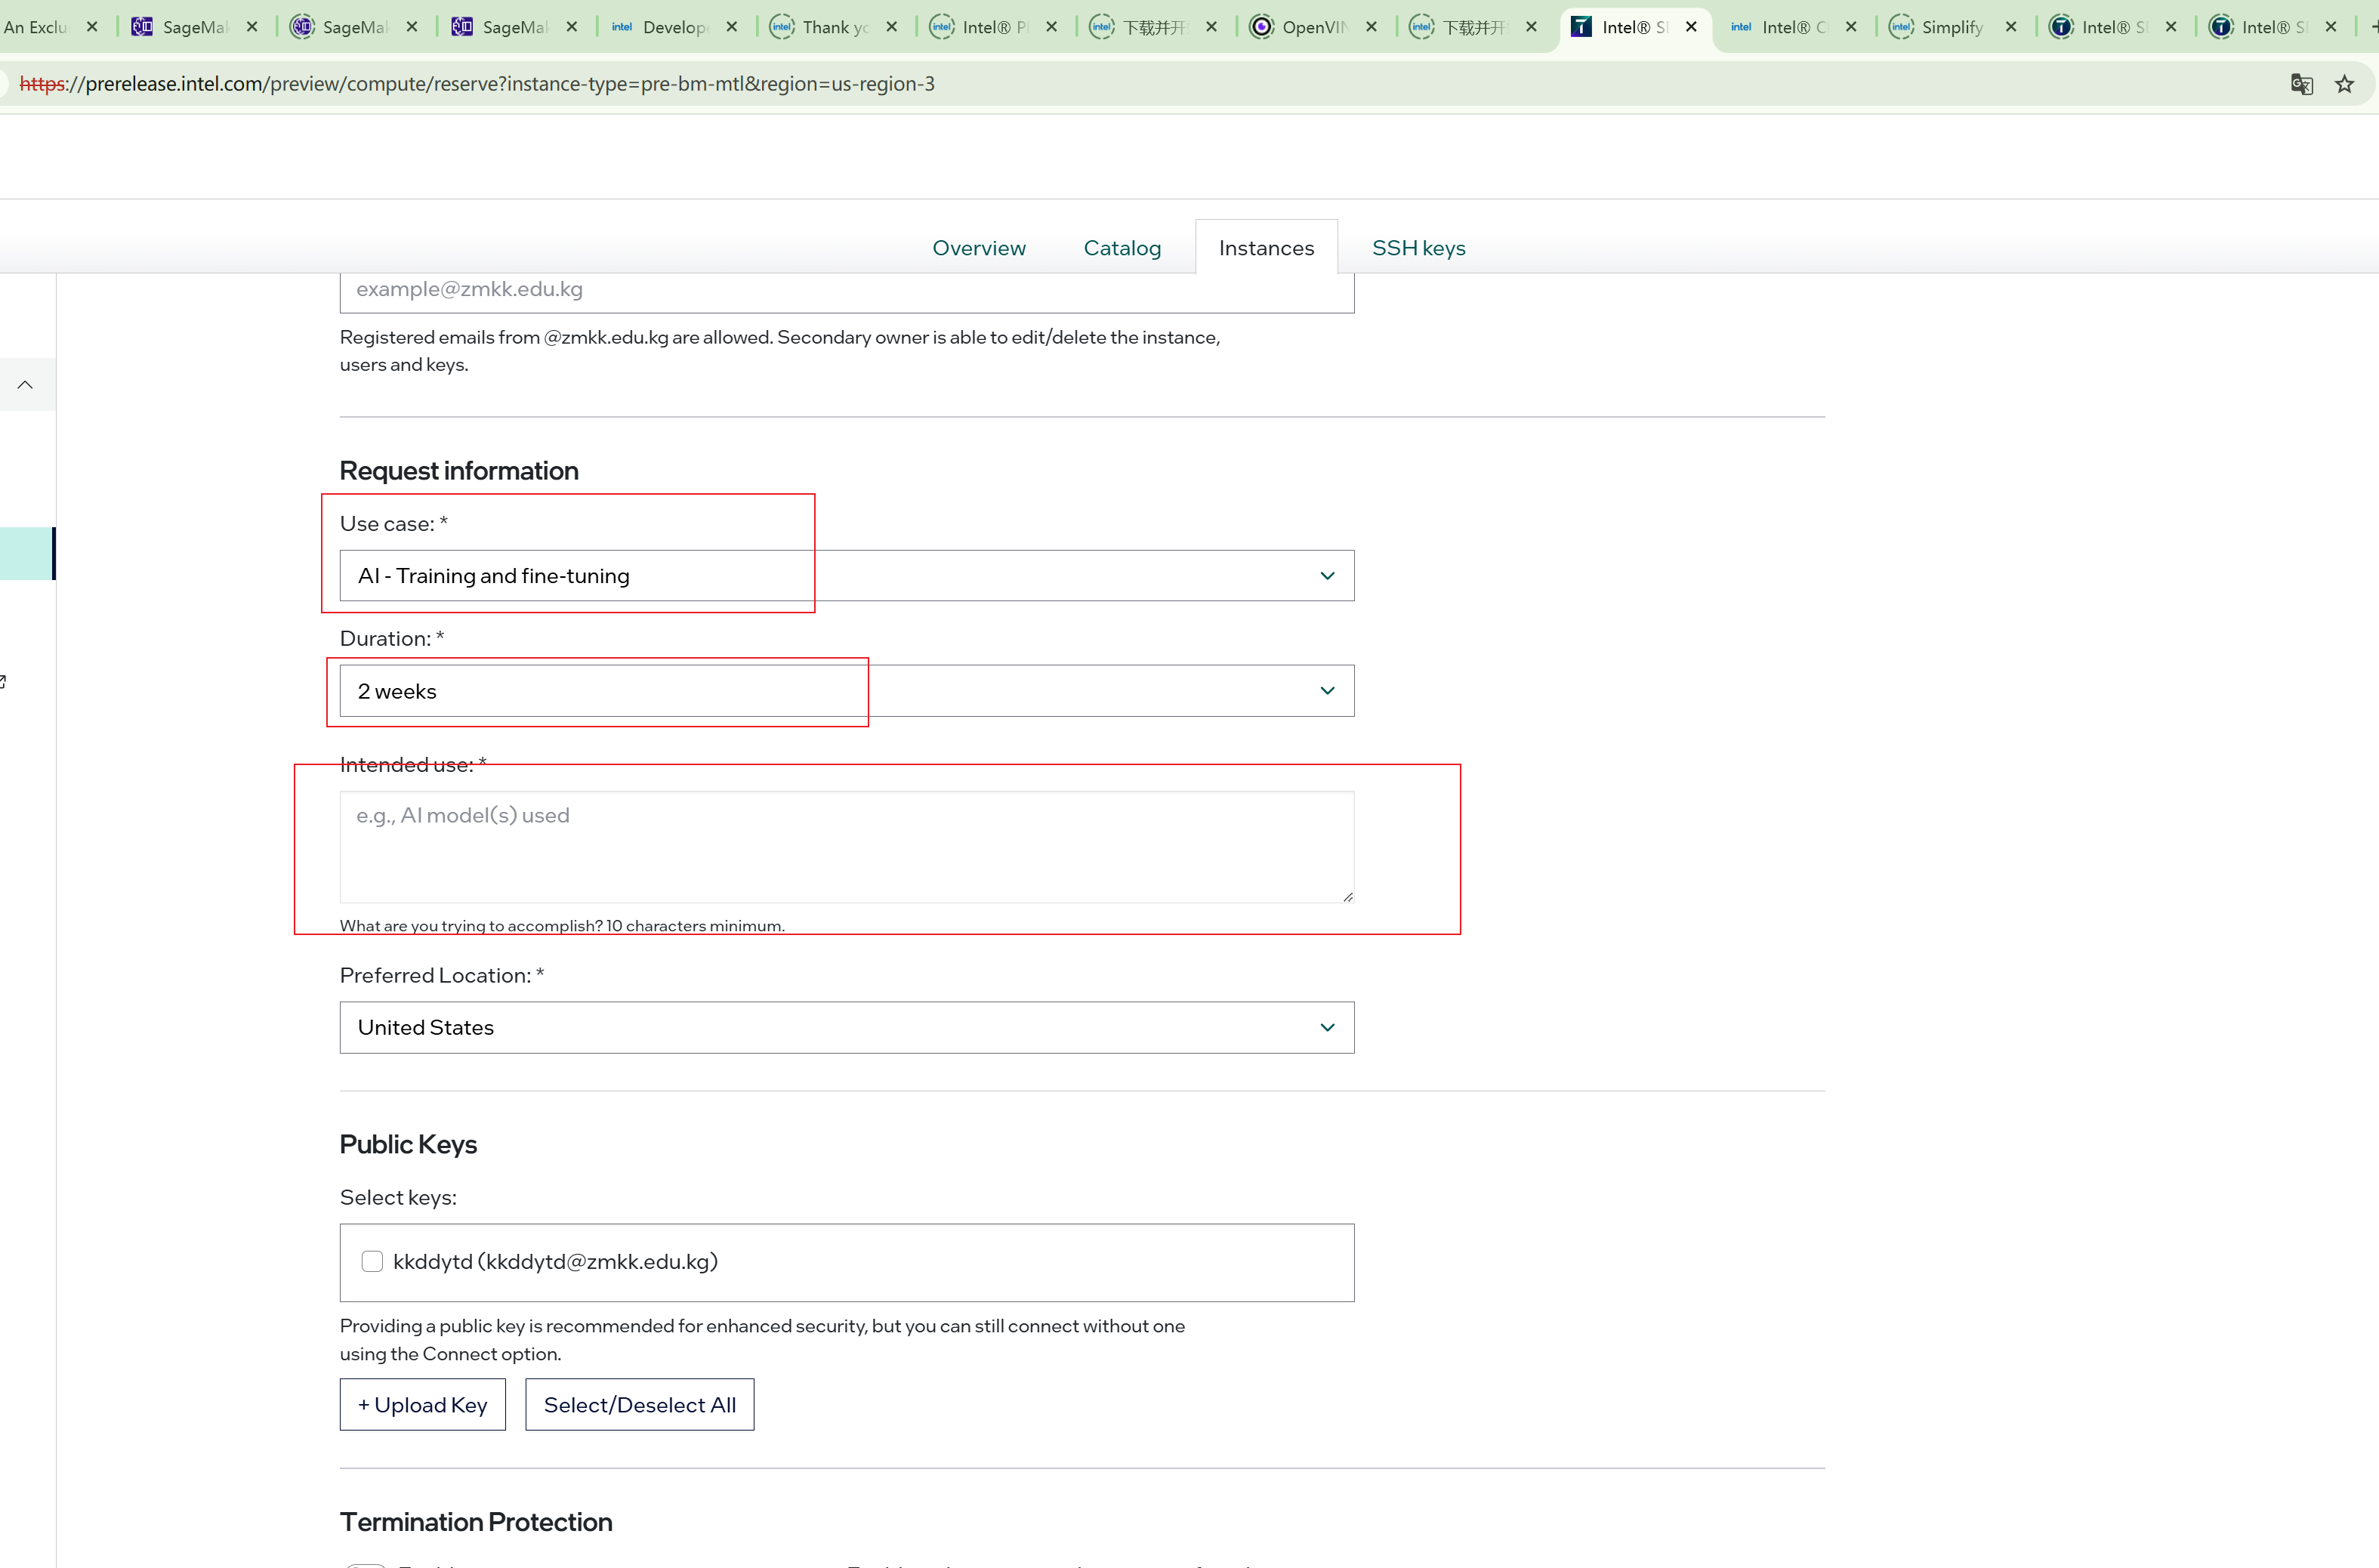Switch to the SSH keys tab
This screenshot has width=2379, height=1568.
(1418, 248)
